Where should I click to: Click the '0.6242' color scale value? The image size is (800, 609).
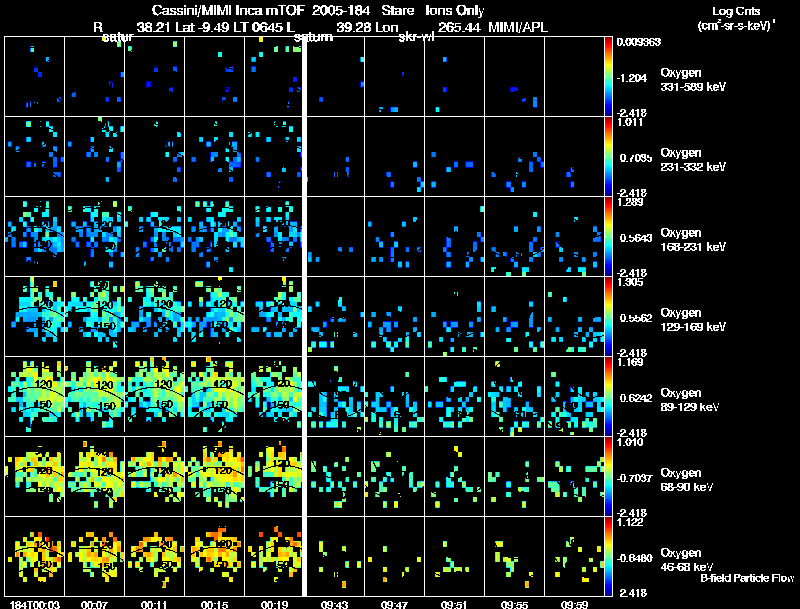636,398
